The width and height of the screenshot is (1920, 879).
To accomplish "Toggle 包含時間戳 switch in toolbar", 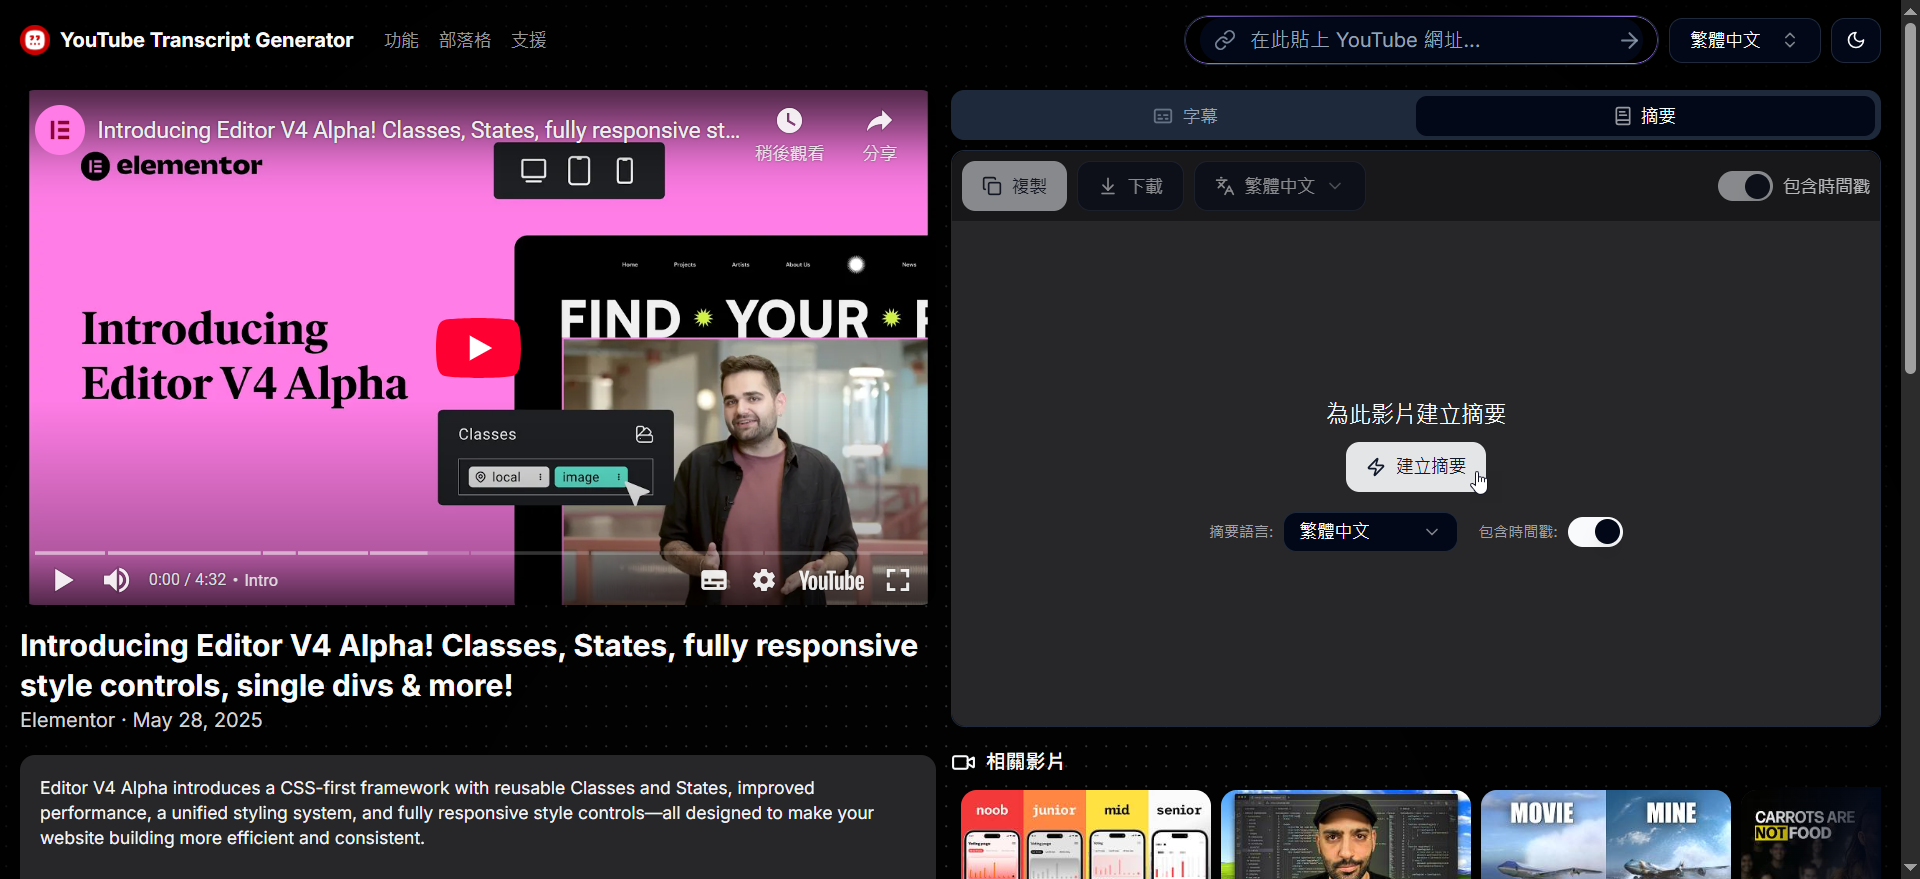I will click(x=1745, y=186).
